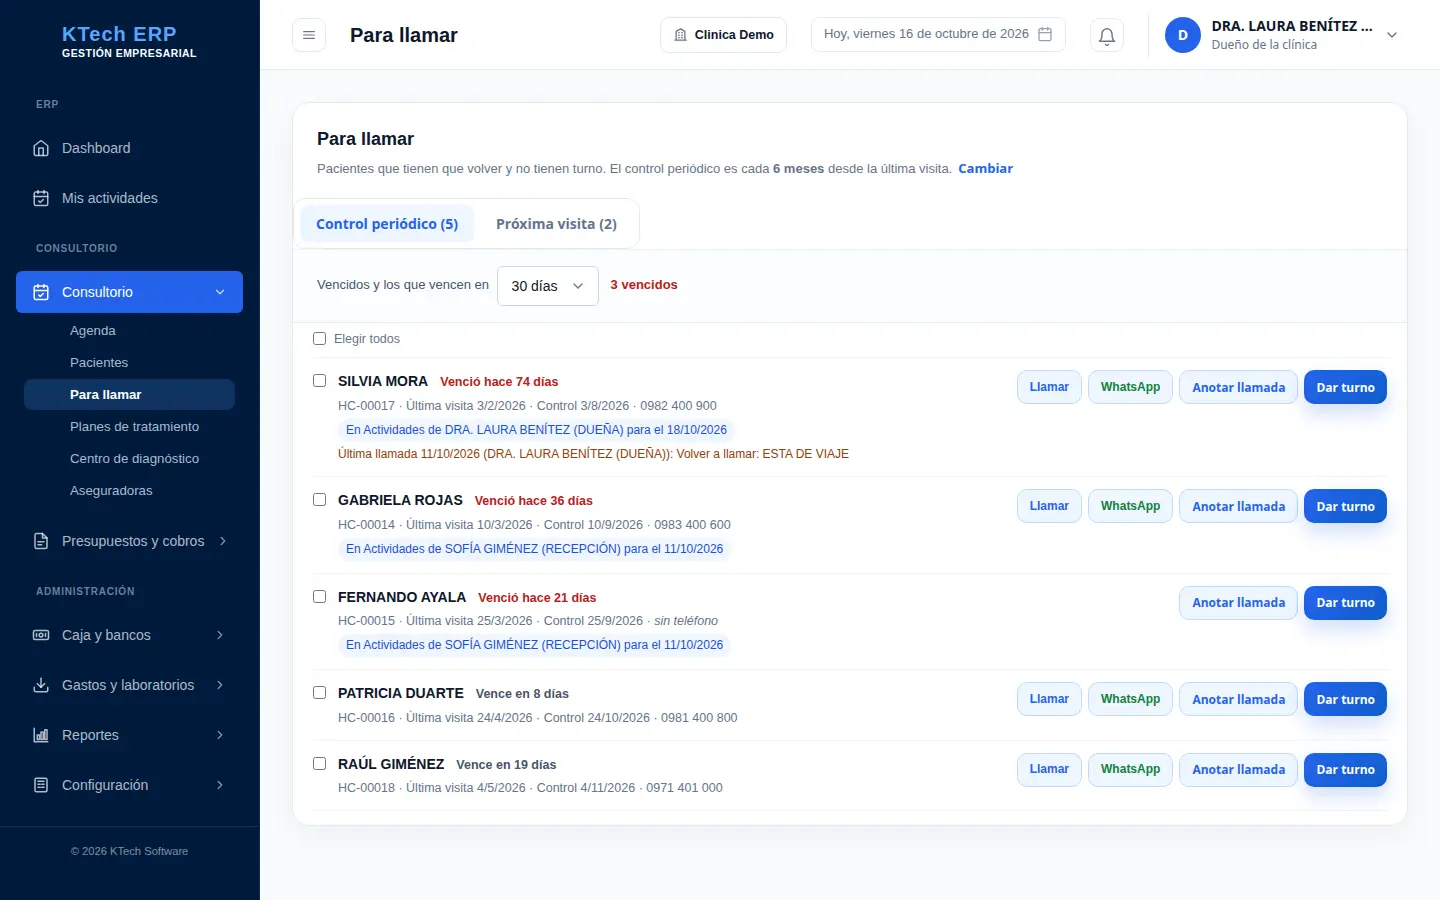This screenshot has width=1440, height=900.
Task: Tick the checkbox for PATRICIA DUARTE
Action: 320,693
